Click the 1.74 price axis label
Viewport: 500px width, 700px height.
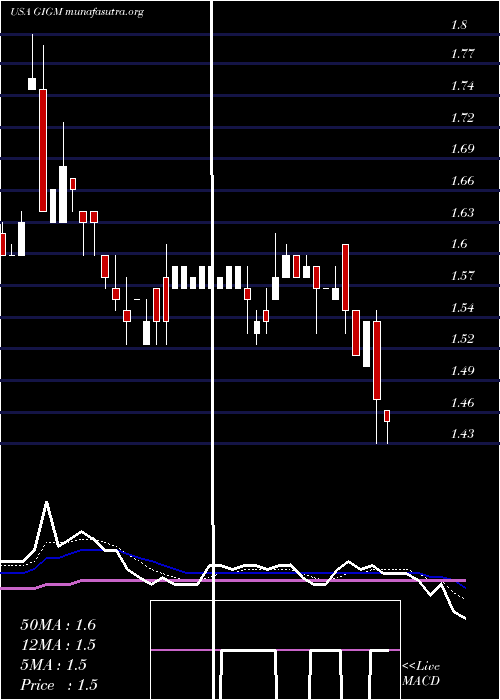[x=462, y=87]
